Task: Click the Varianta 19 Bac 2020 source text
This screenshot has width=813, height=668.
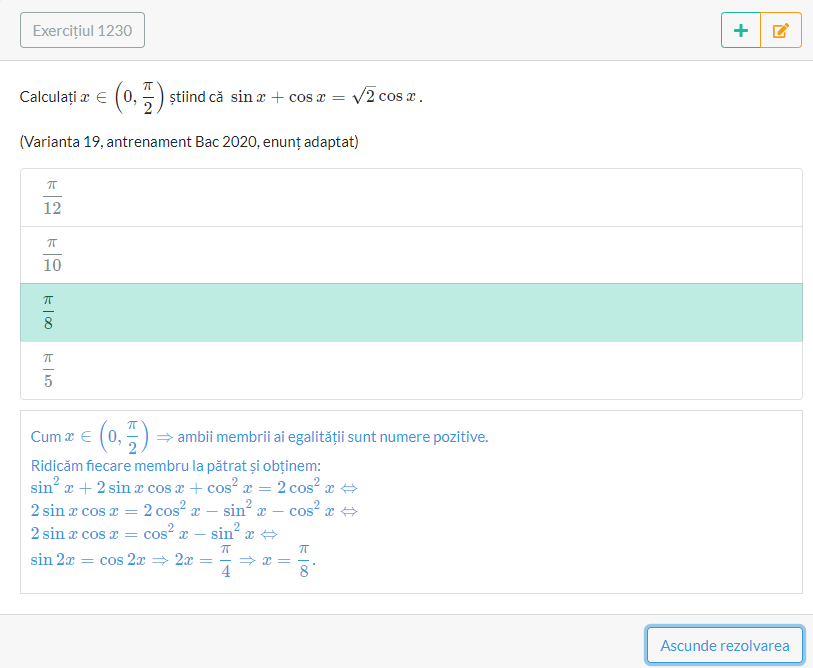Action: [x=189, y=142]
